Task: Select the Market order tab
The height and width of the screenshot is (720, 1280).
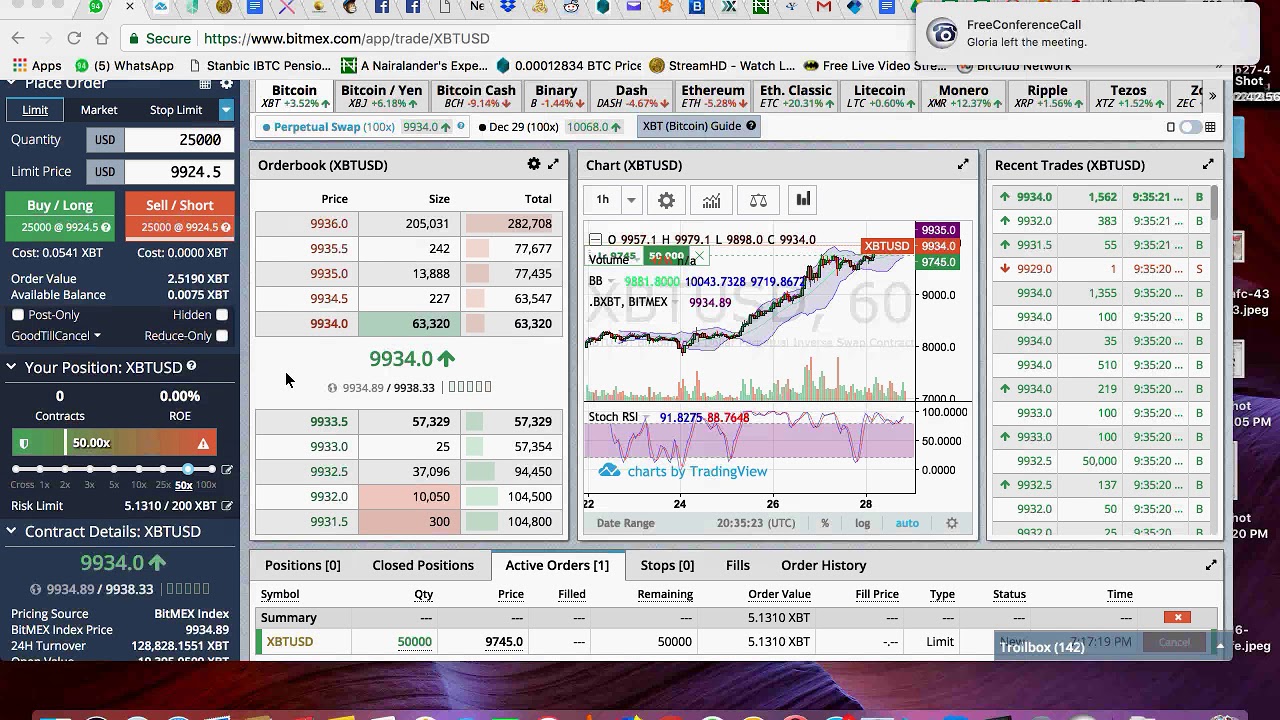Action: (99, 110)
